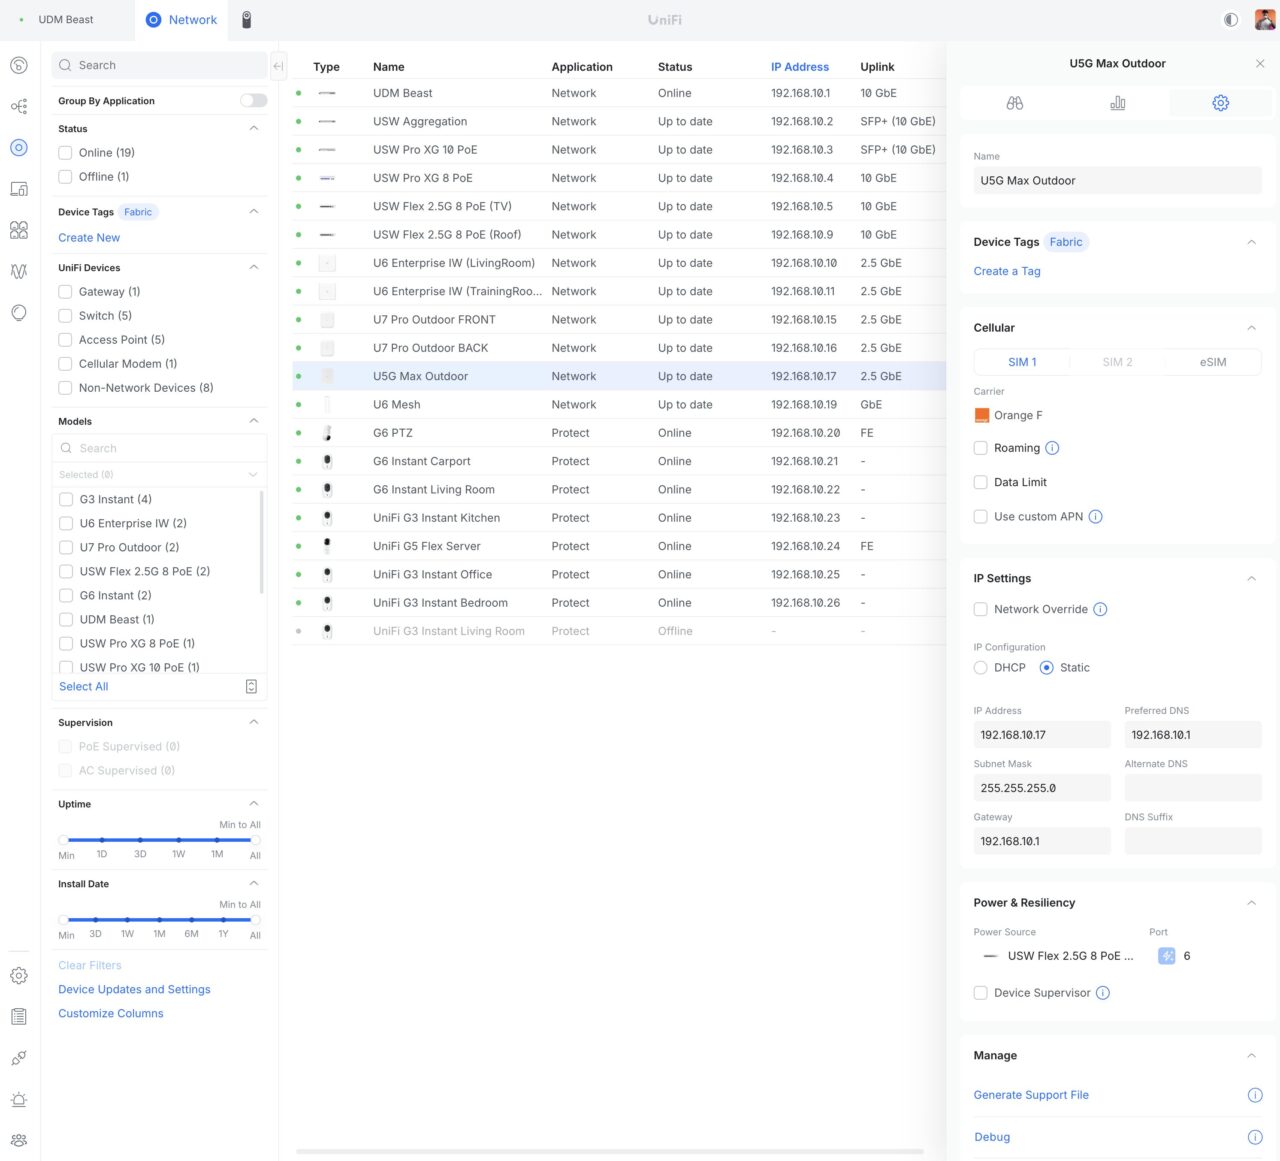Click Create a Tag link in panel
The width and height of the screenshot is (1280, 1161).
click(x=1007, y=272)
